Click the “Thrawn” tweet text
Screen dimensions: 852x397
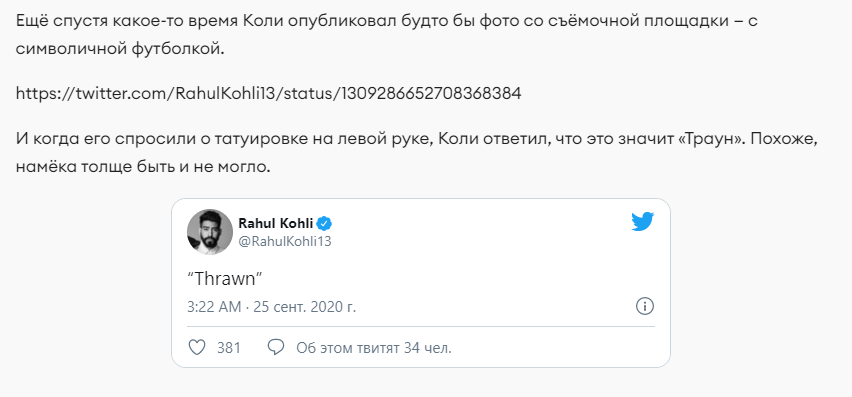pos(225,279)
